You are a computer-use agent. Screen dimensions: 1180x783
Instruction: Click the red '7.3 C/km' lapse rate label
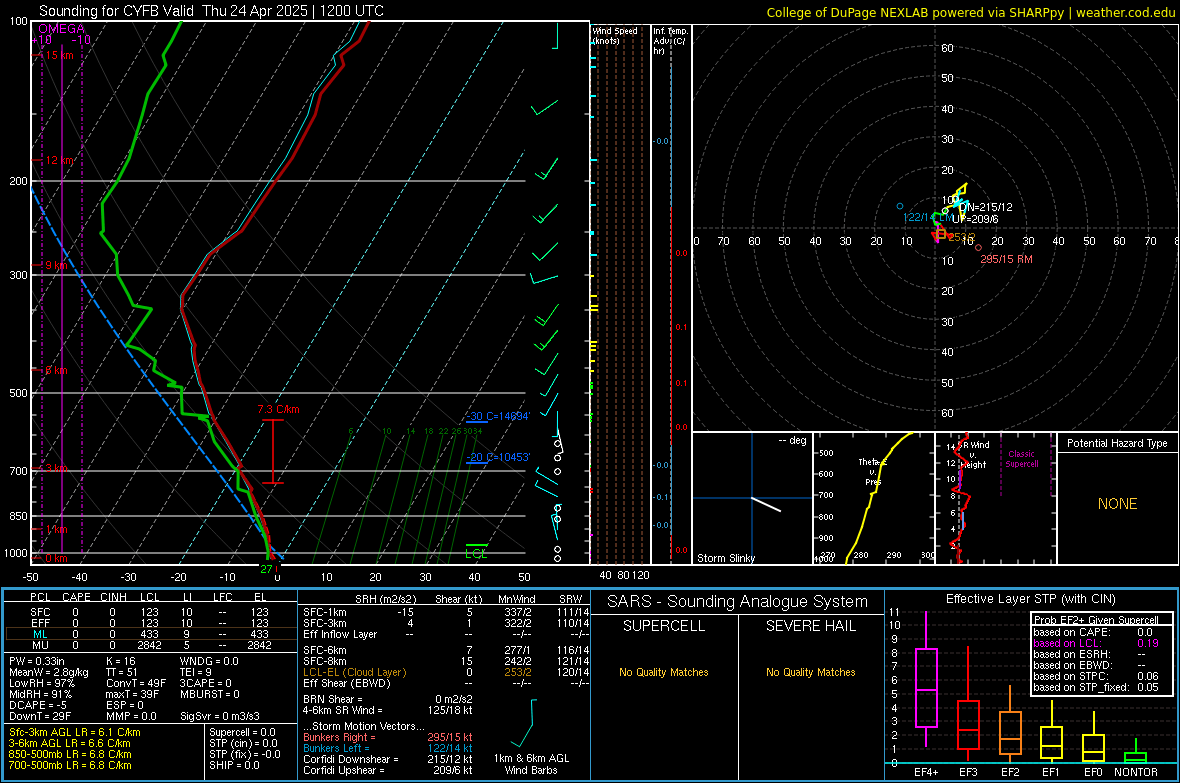[278, 410]
